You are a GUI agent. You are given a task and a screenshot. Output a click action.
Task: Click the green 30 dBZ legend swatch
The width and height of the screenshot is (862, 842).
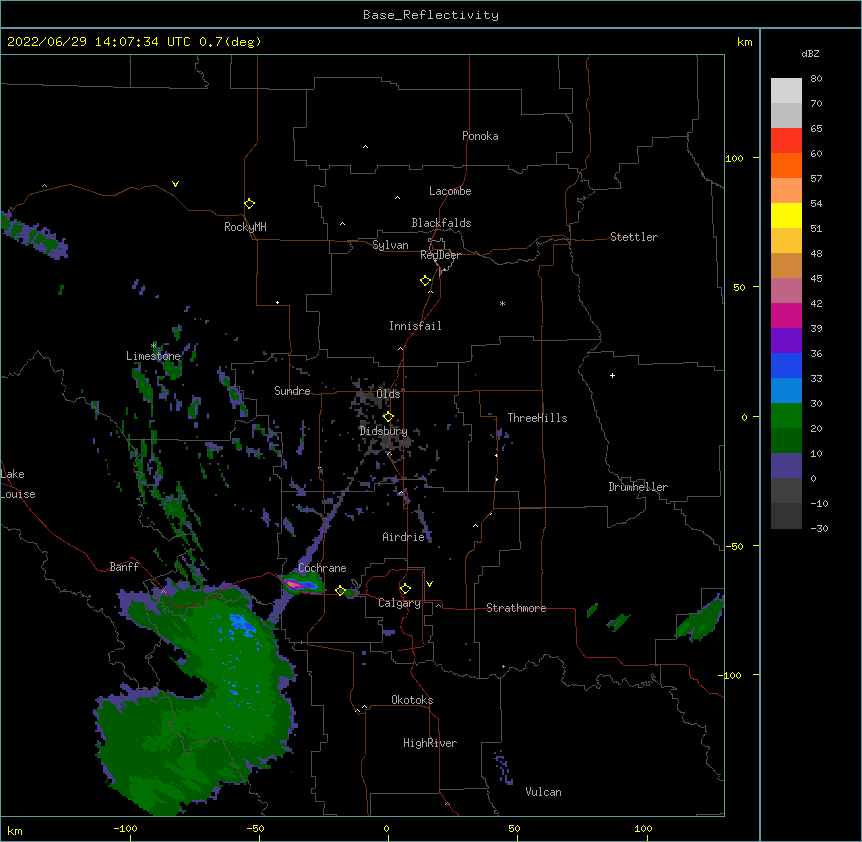[x=786, y=416]
